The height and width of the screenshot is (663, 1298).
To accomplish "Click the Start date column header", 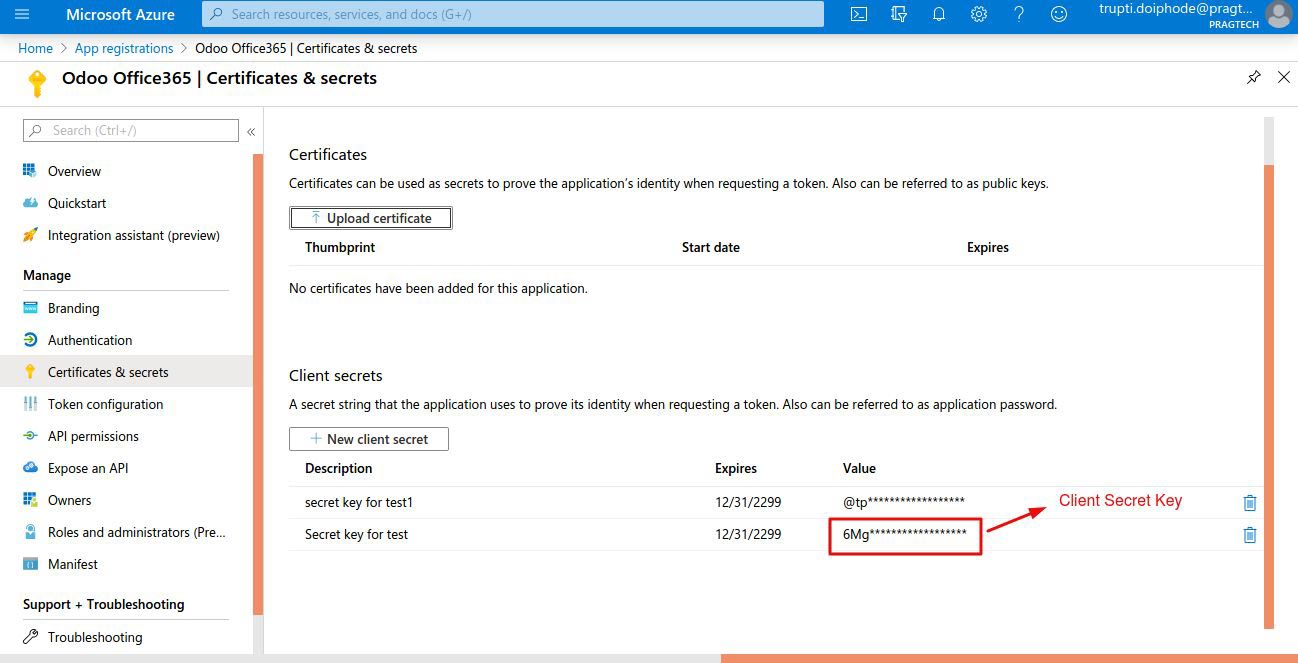I will [711, 247].
